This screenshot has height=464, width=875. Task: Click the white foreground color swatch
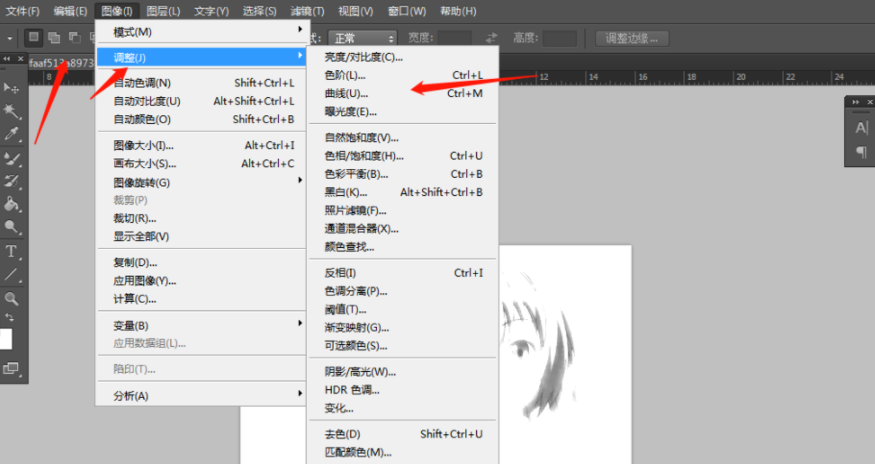point(6,339)
